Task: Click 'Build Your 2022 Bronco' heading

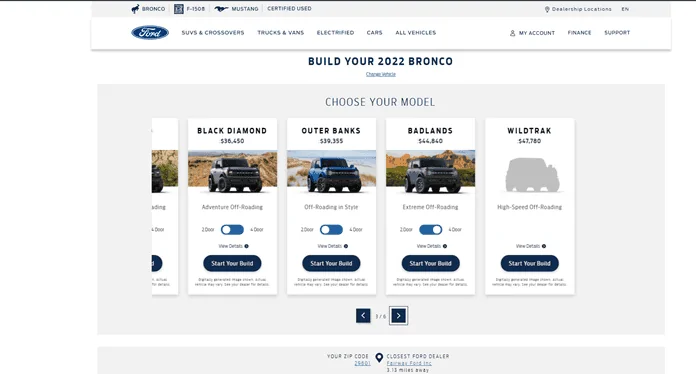Action: click(380, 61)
